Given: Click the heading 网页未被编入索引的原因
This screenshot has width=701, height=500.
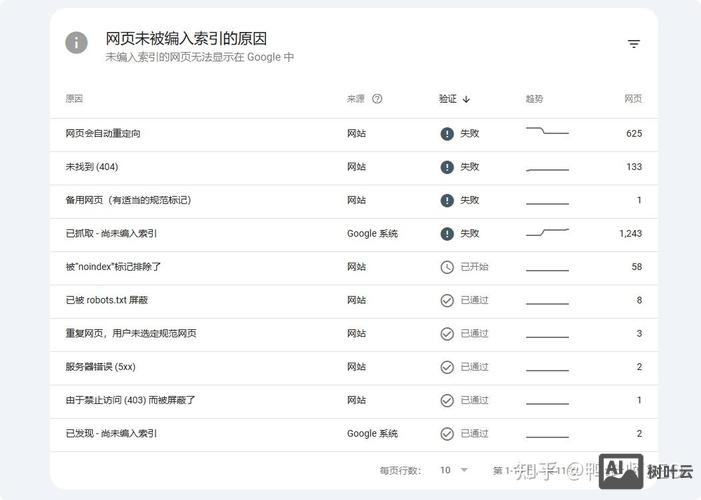Looking at the screenshot, I should pos(186,38).
